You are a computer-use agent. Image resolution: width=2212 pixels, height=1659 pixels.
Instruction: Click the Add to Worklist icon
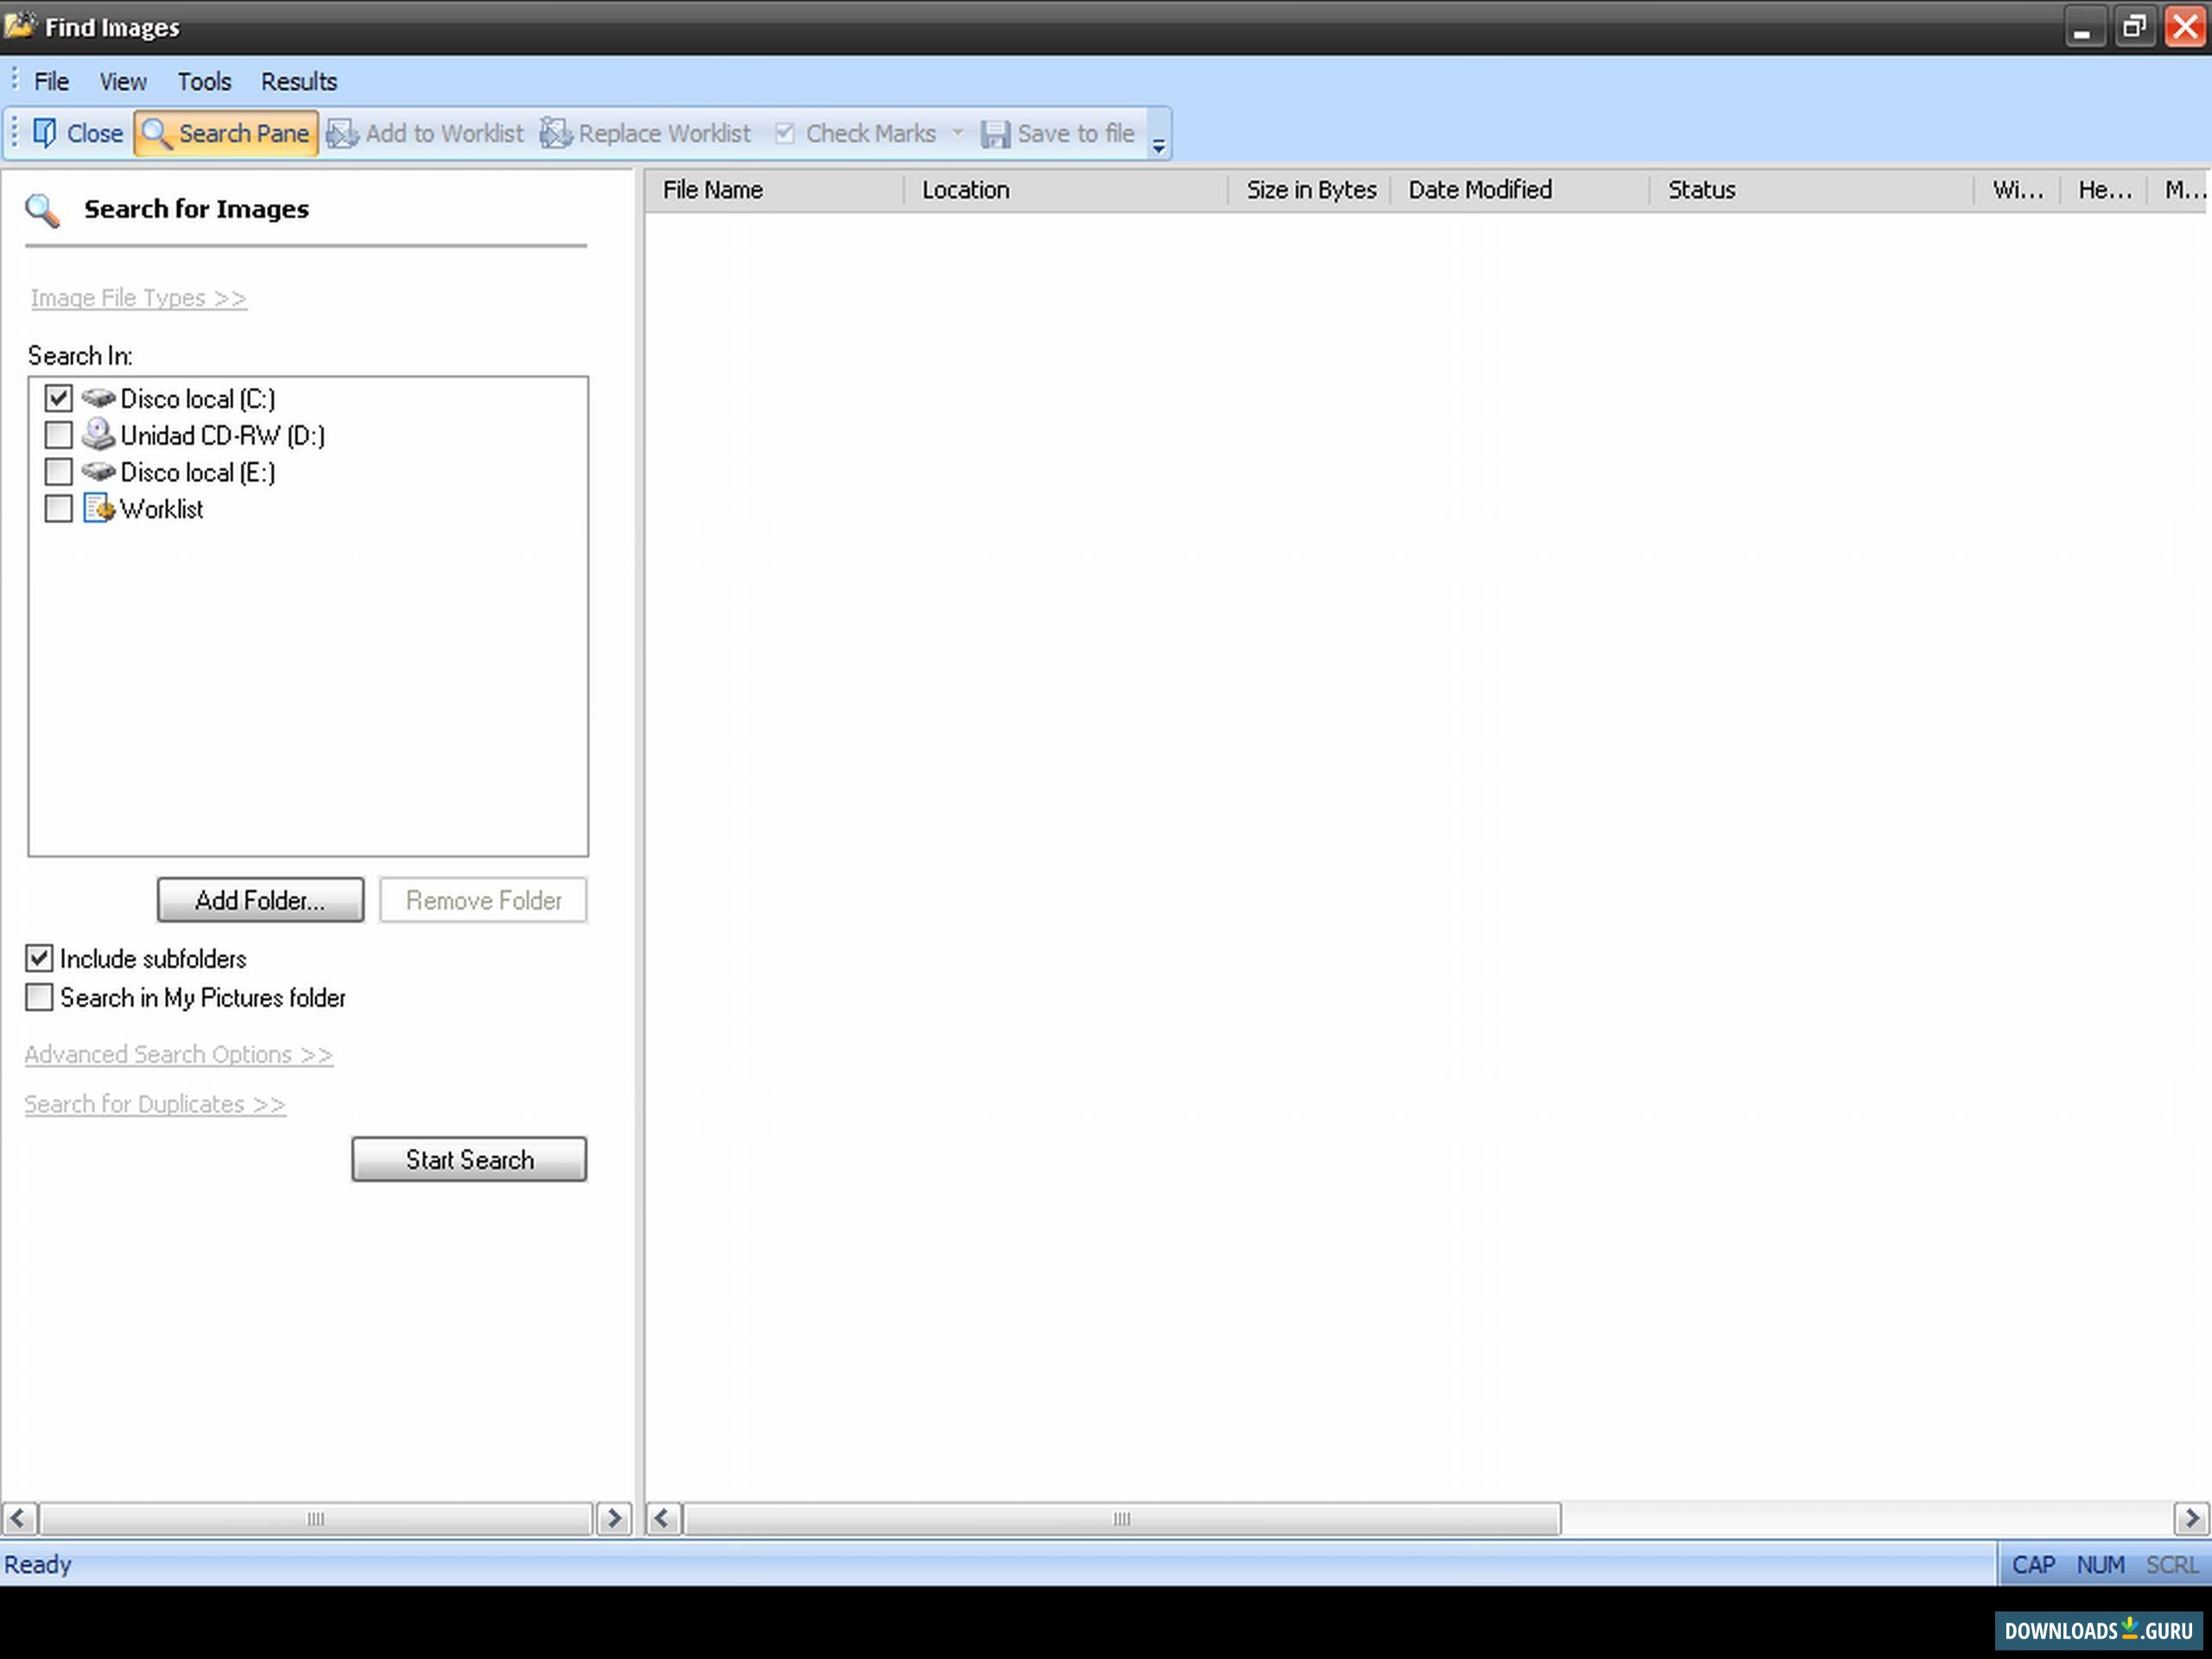coord(342,133)
